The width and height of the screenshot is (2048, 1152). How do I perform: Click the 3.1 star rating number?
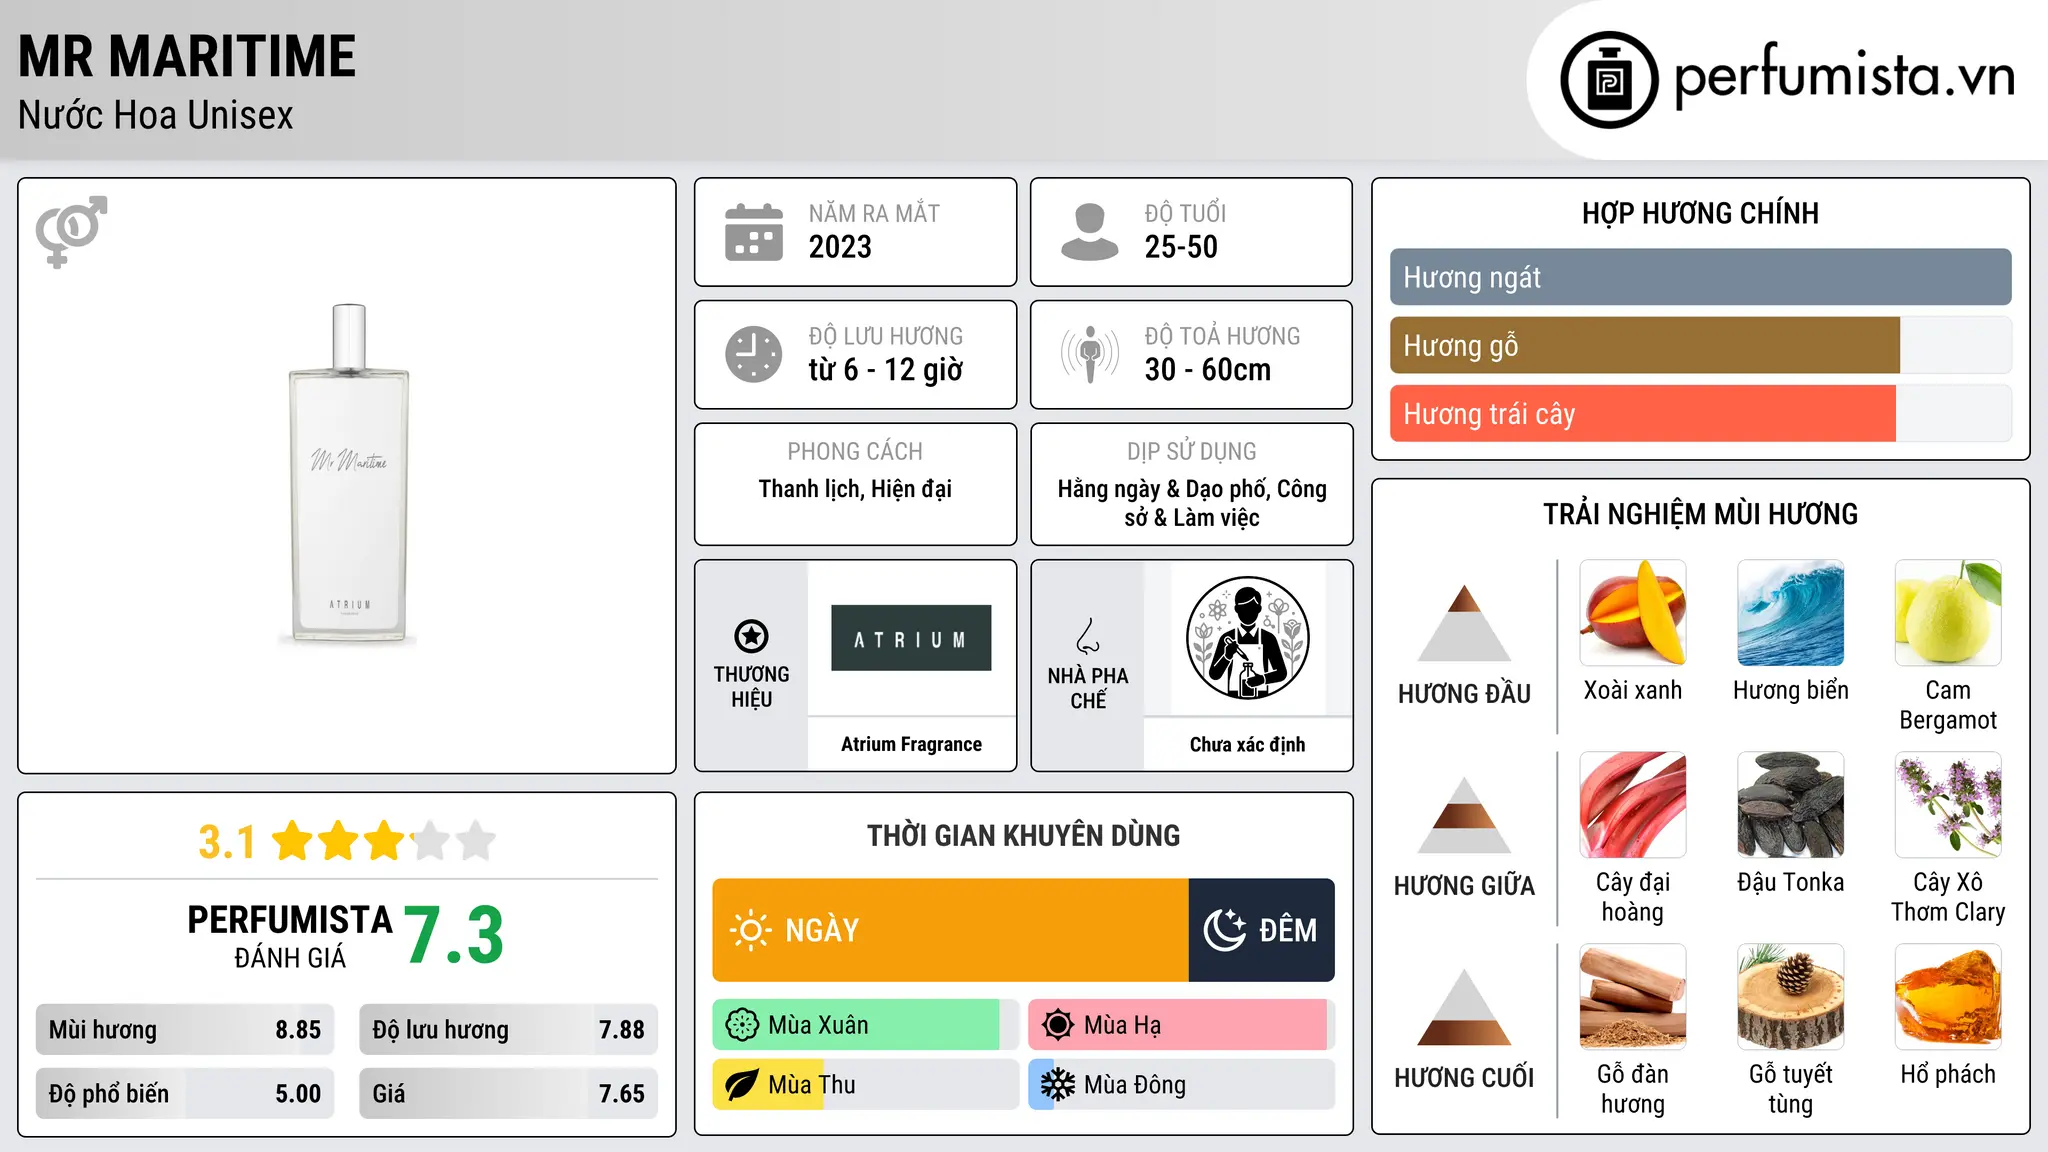226,842
